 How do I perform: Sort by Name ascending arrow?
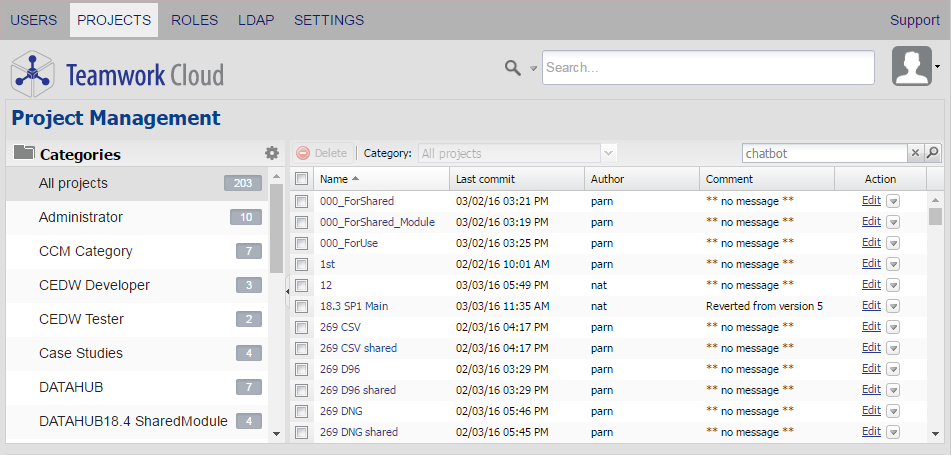[x=355, y=178]
